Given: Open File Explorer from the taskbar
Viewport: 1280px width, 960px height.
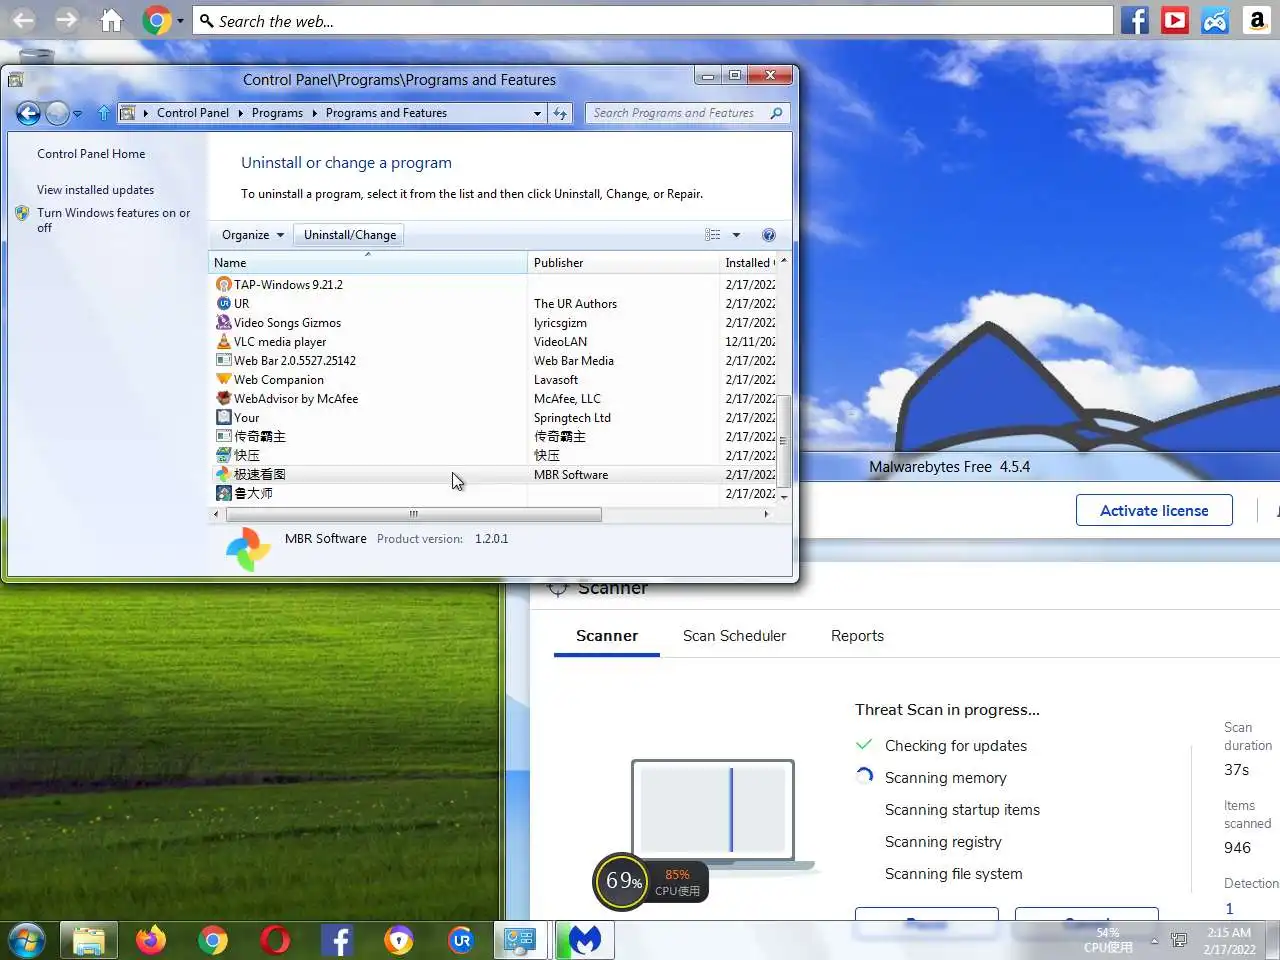Looking at the screenshot, I should 89,940.
